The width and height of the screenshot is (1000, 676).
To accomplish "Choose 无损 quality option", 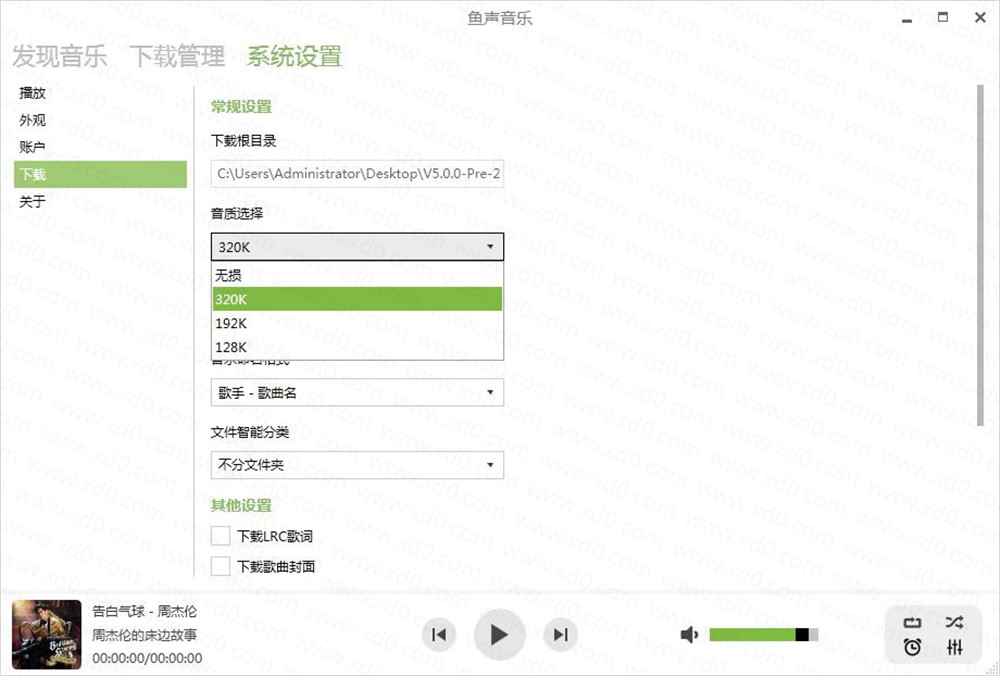I will point(357,275).
